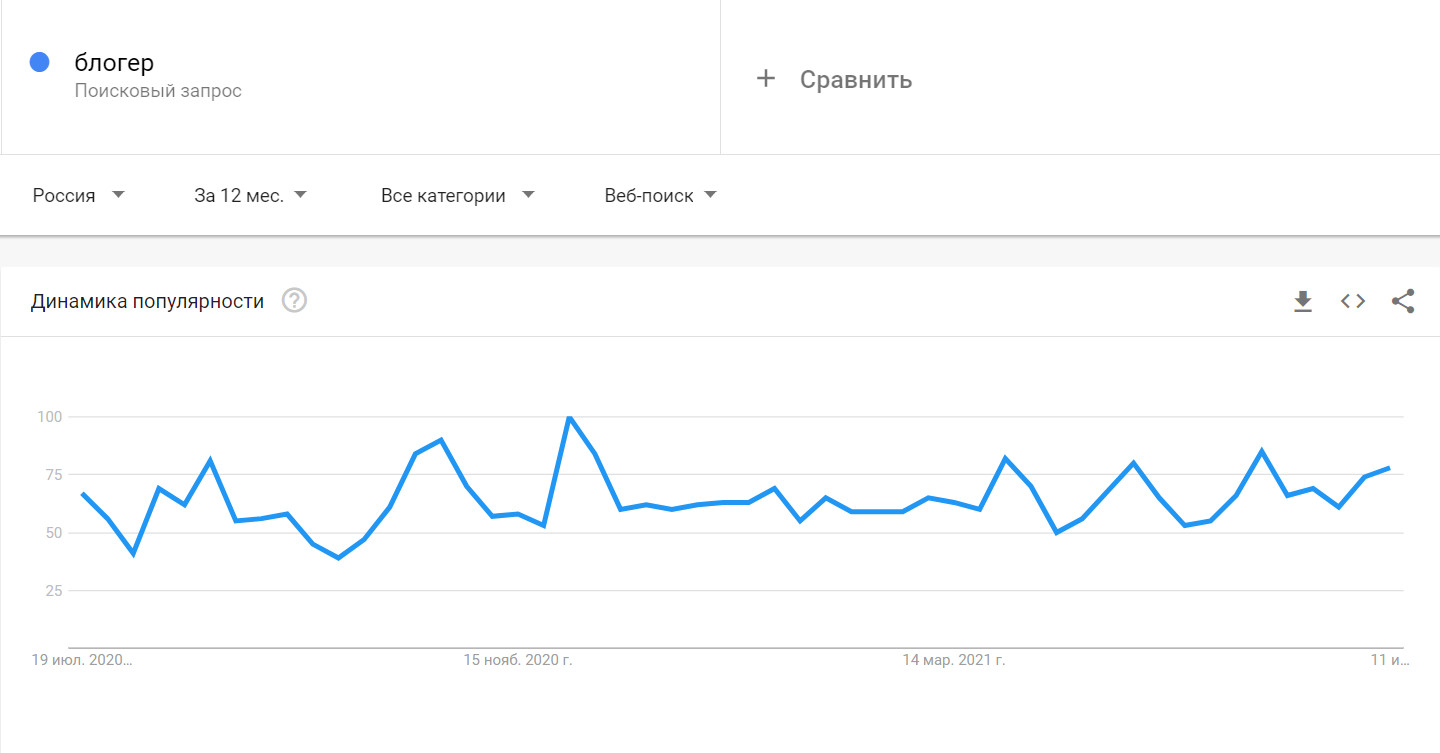Click the Поисковый запрос subtitle
The image size is (1440, 753).
[158, 91]
